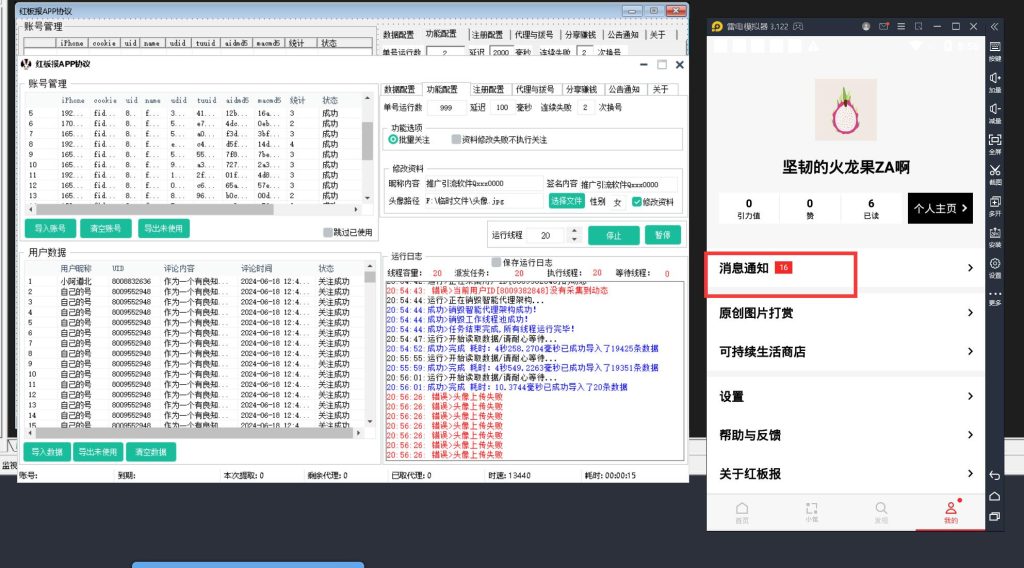Click the 选择文件 button
1024x568 pixels.
click(x=566, y=201)
